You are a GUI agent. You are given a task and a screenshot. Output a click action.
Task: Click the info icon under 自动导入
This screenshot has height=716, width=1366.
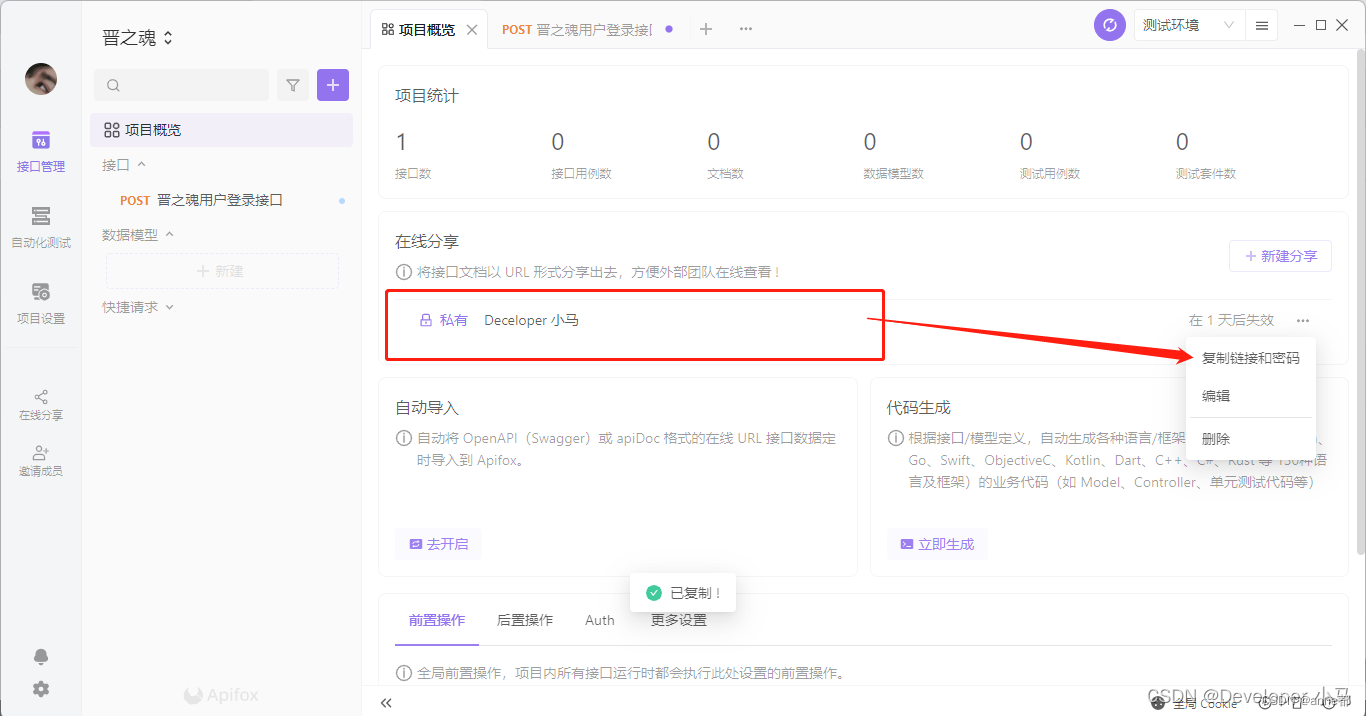pyautogui.click(x=403, y=438)
